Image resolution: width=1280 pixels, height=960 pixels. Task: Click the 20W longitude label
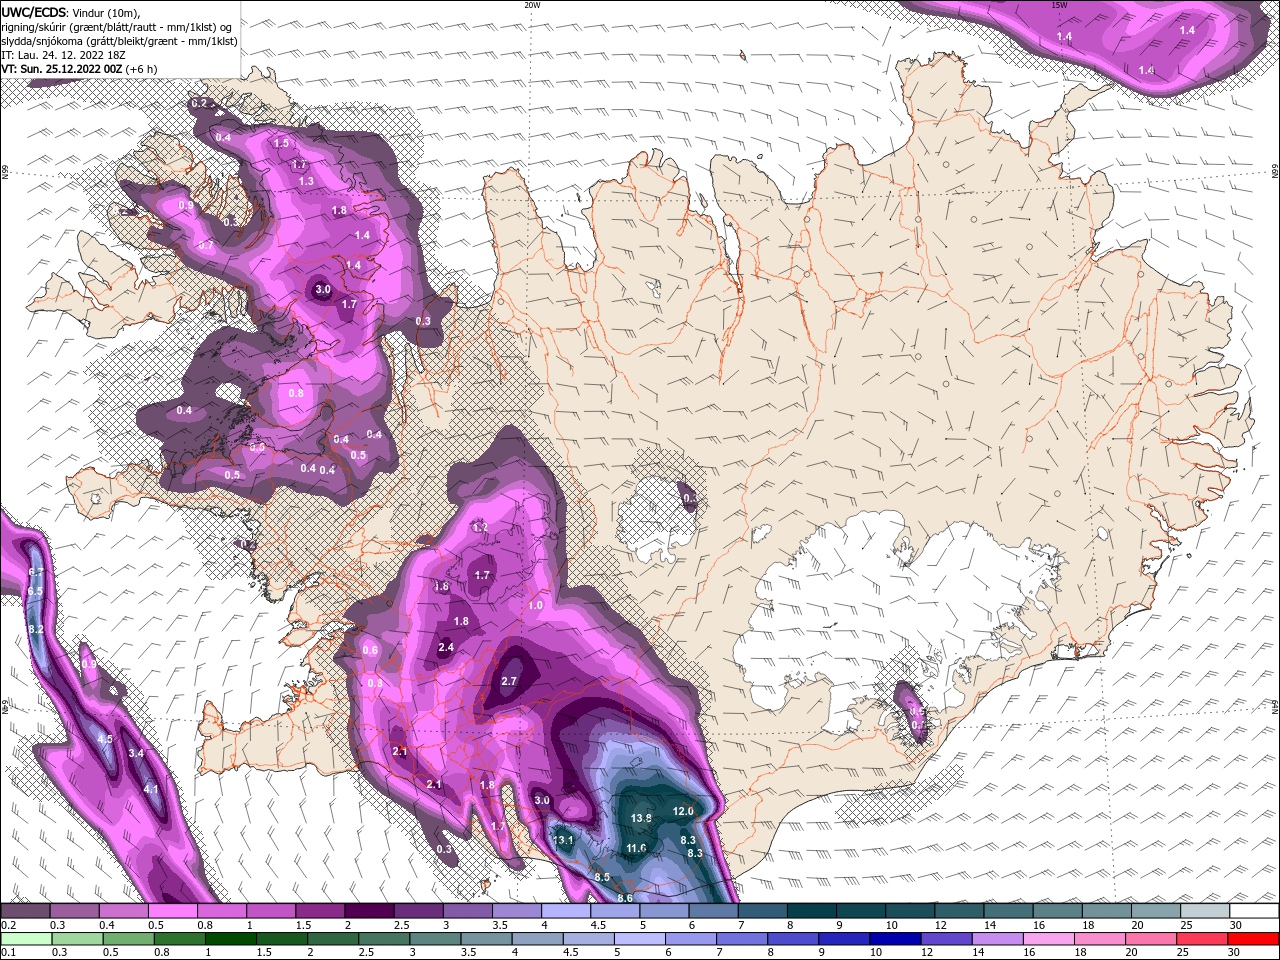pyautogui.click(x=532, y=5)
